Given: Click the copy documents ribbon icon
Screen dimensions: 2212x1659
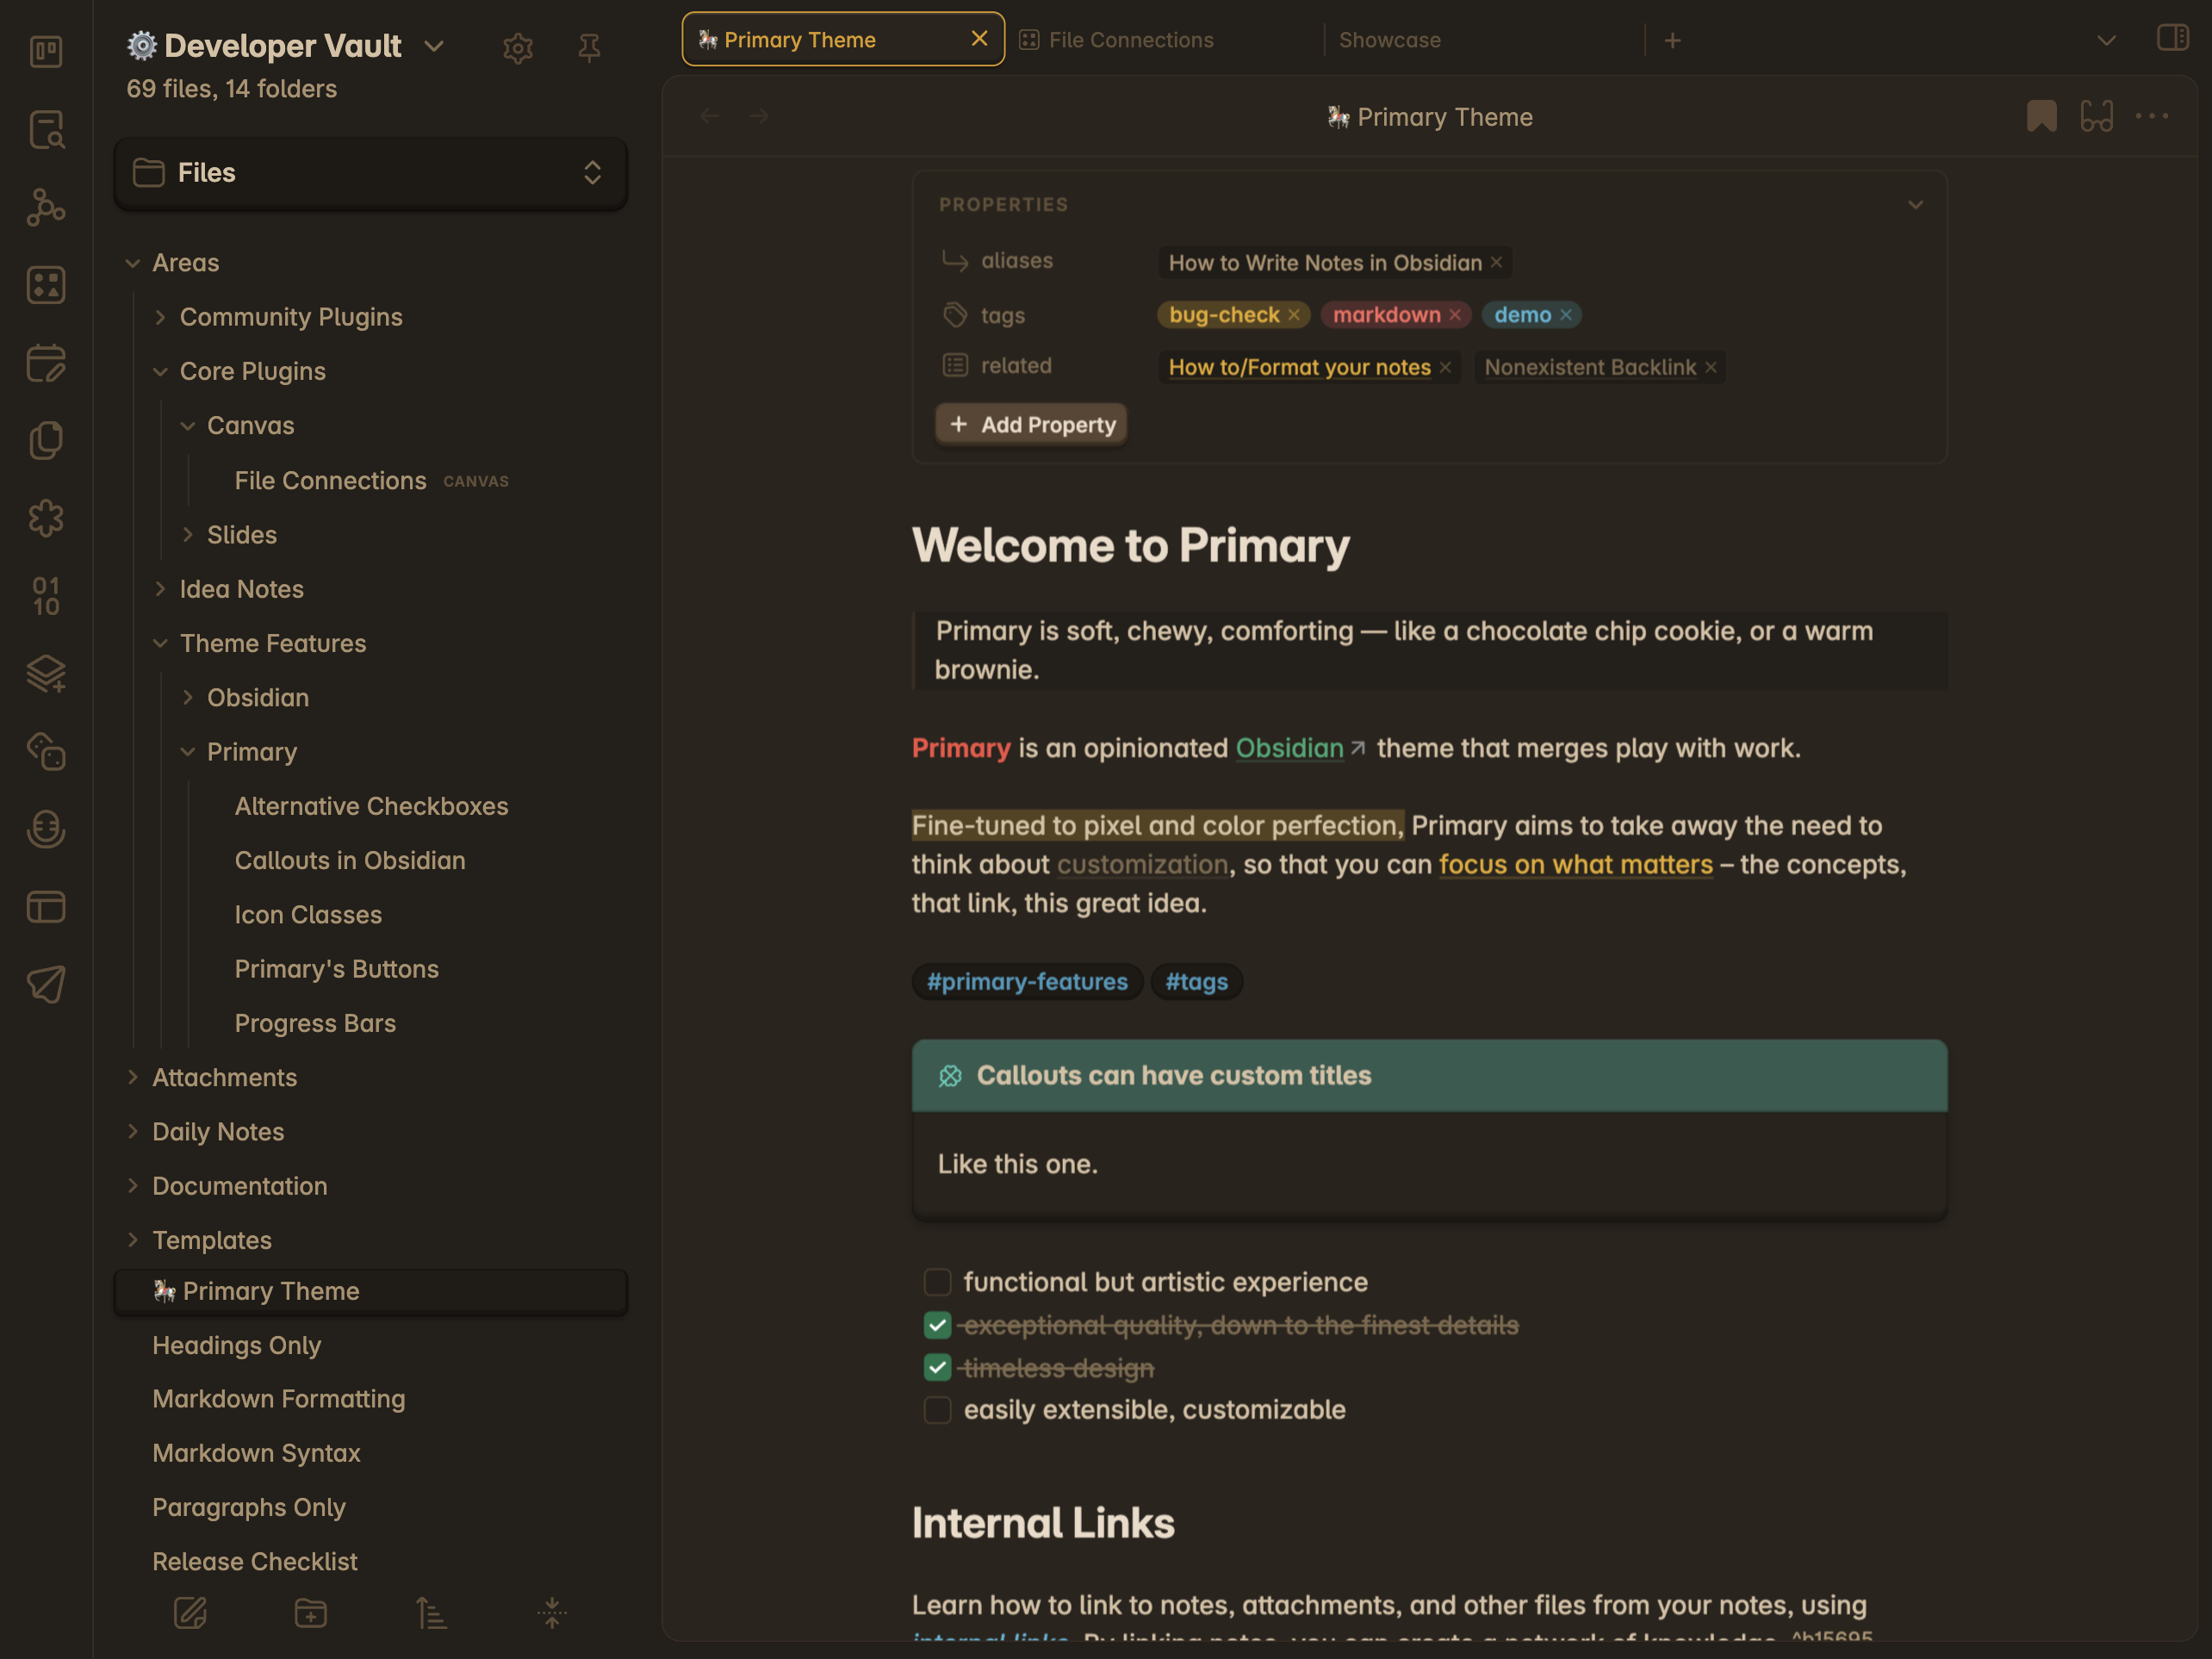Looking at the screenshot, I should point(46,440).
